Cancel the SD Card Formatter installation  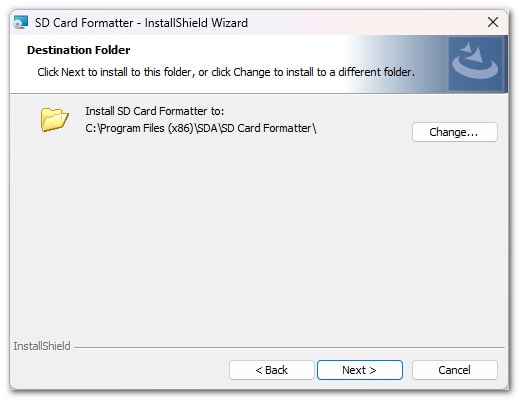(455, 370)
